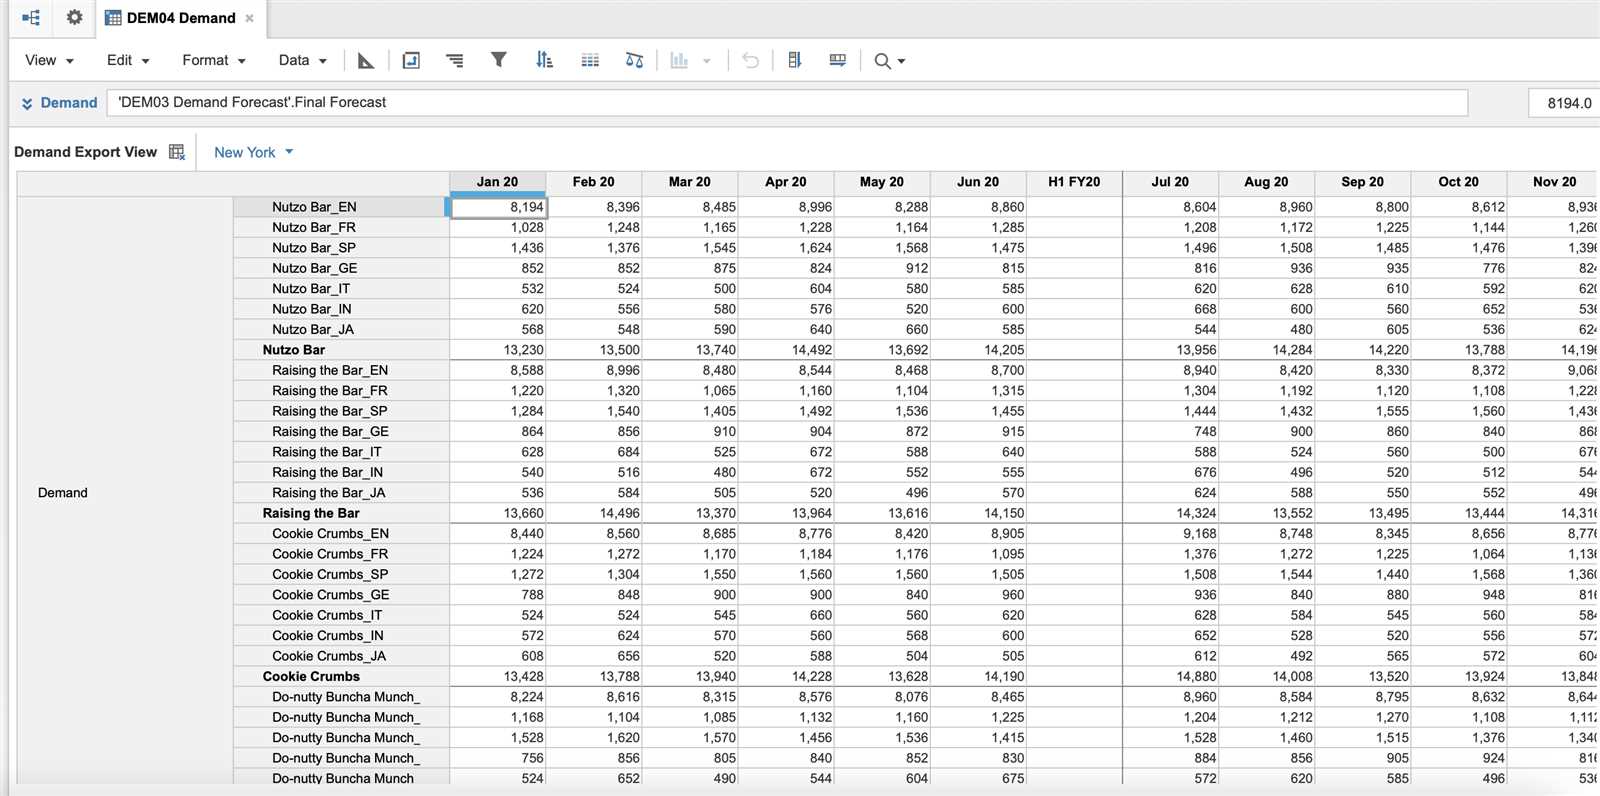Click the Demand Export View grid icon
The height and width of the screenshot is (796, 1600).
(177, 152)
